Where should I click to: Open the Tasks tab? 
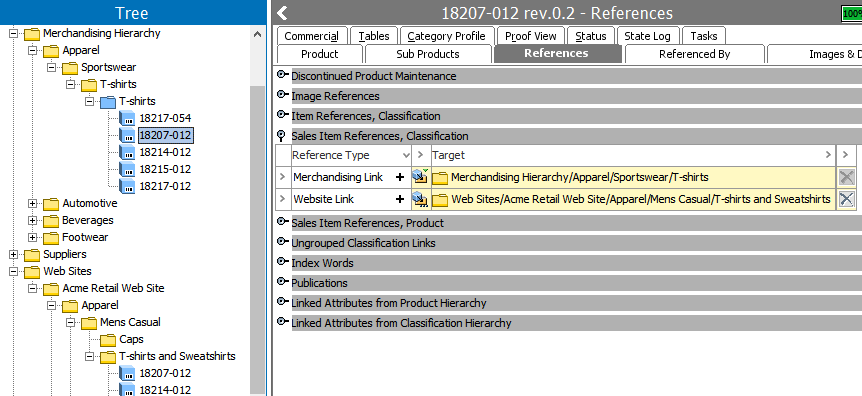pyautogui.click(x=704, y=36)
